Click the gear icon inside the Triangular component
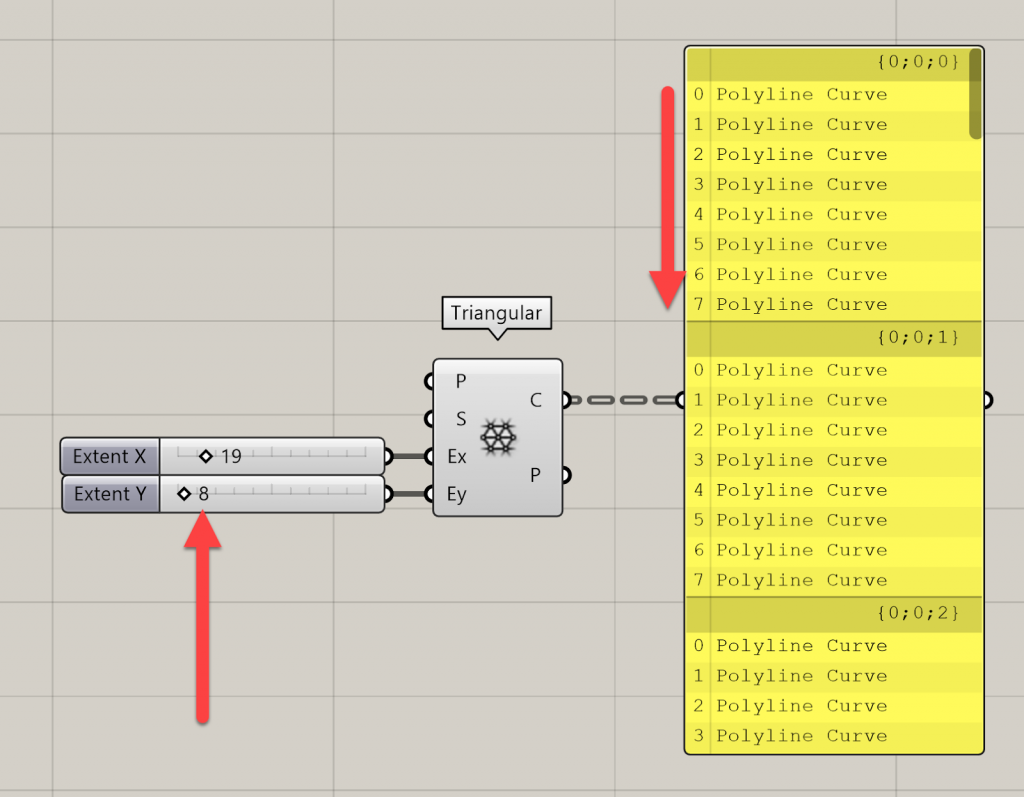1024x797 pixels. click(497, 437)
